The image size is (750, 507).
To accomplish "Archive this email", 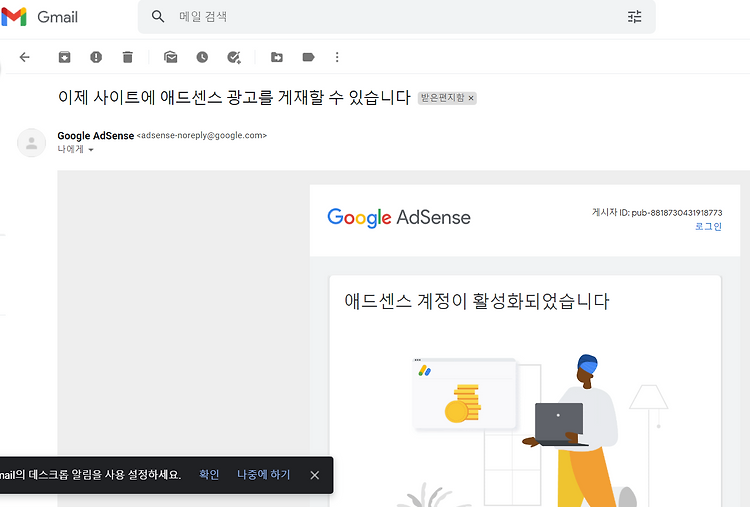I will (65, 57).
